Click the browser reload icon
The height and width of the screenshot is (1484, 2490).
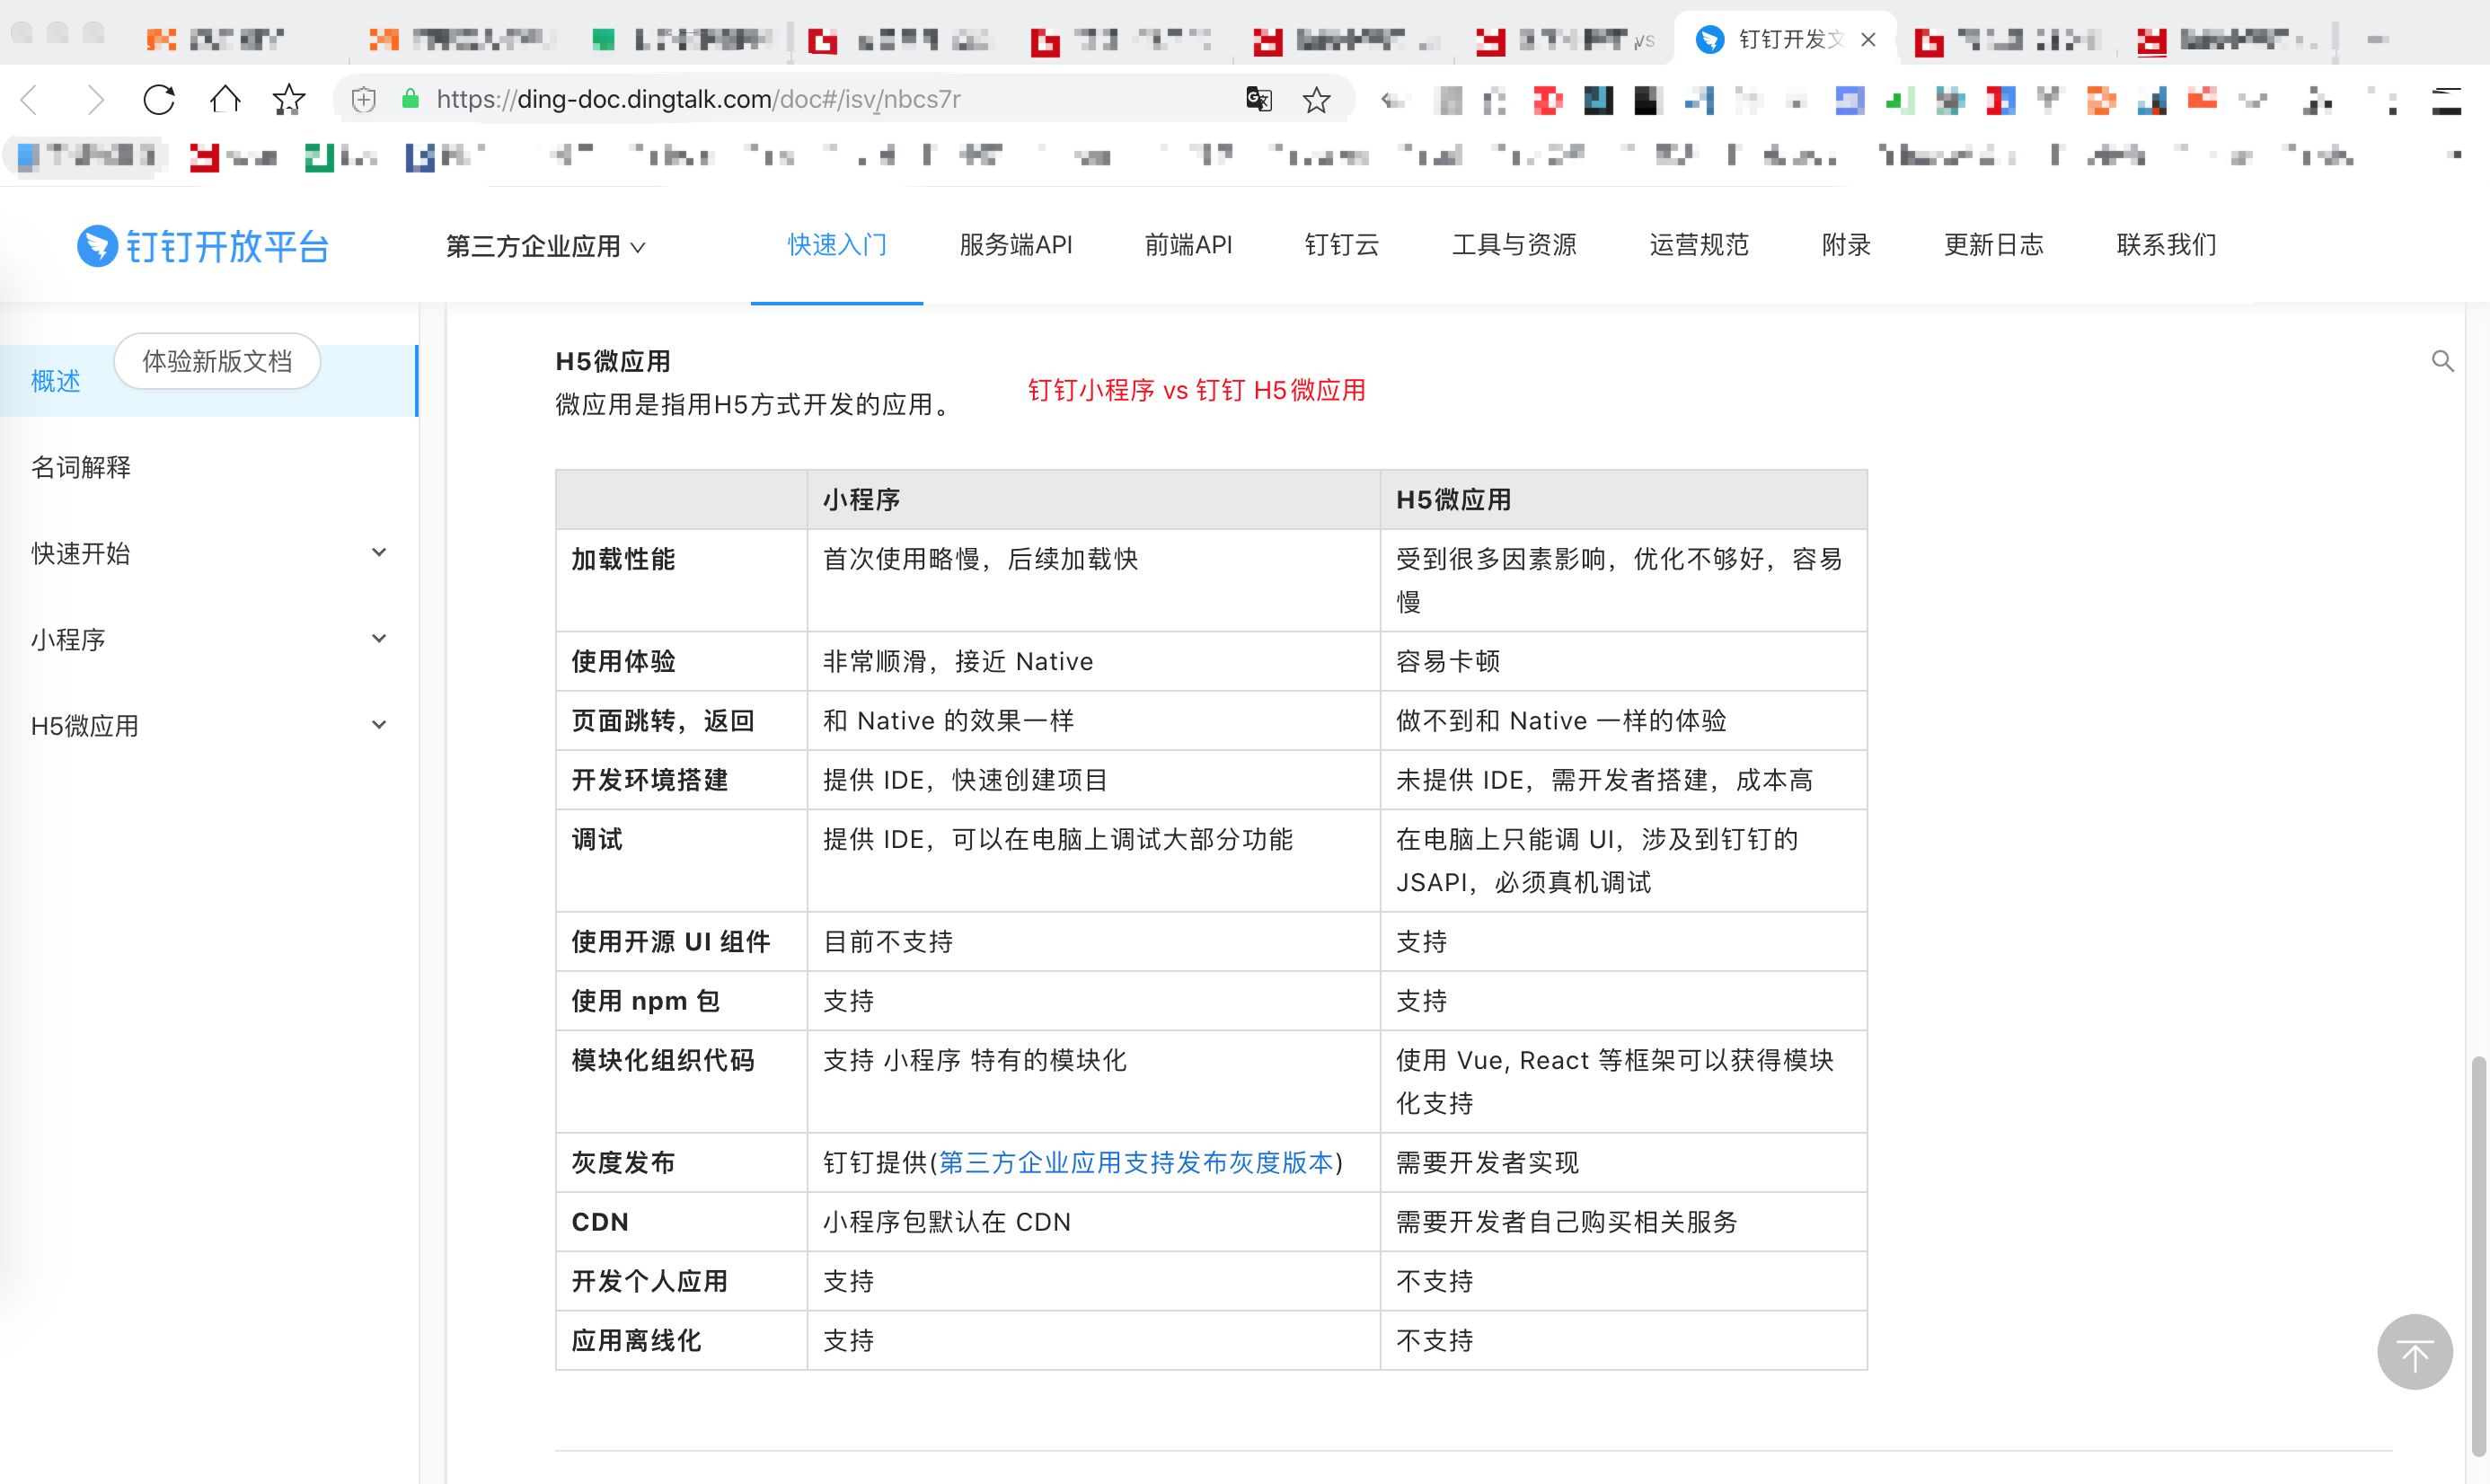coord(159,99)
